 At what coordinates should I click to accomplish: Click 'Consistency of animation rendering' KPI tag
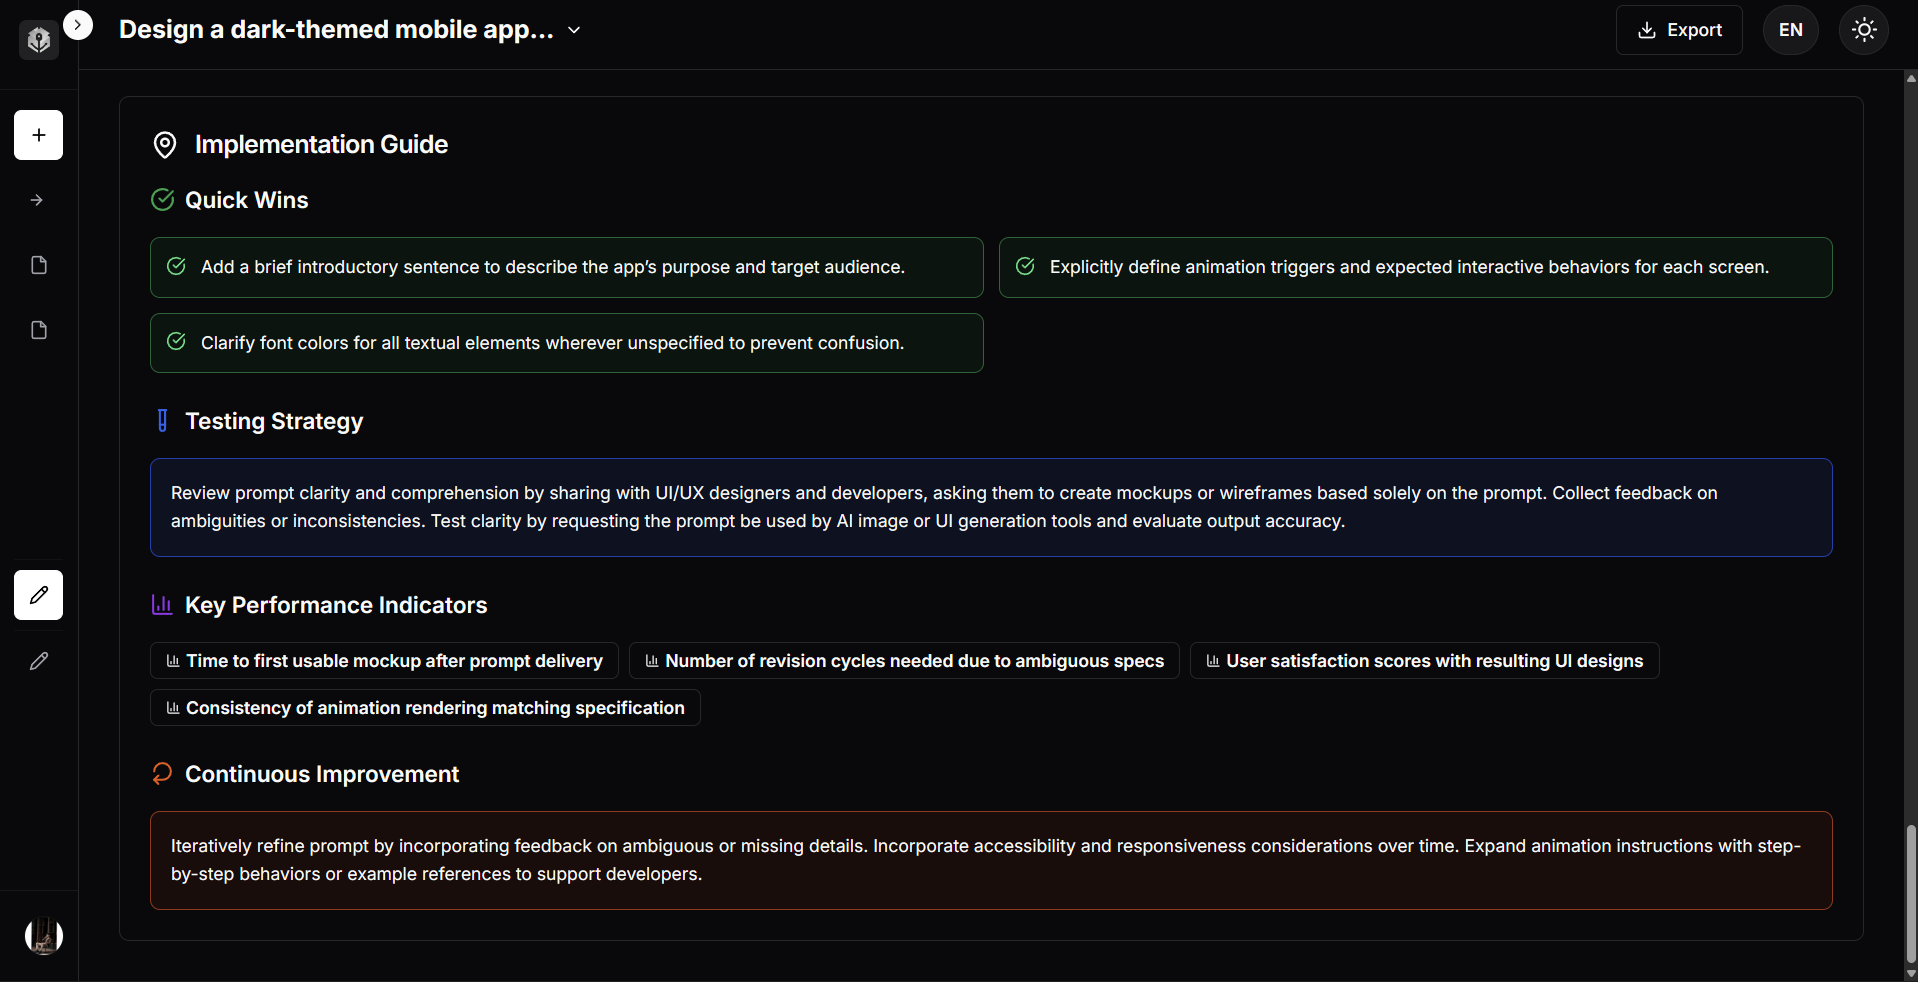[425, 708]
